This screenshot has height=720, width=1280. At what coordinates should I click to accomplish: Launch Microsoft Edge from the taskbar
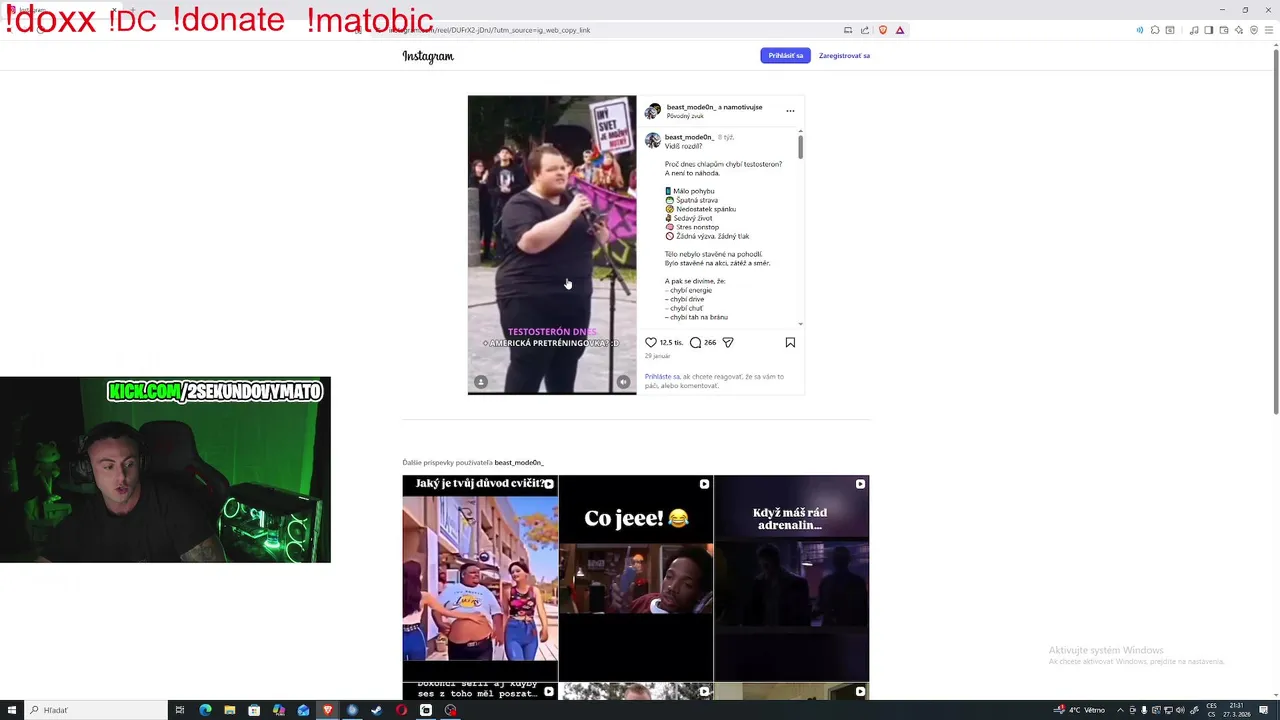[x=205, y=710]
